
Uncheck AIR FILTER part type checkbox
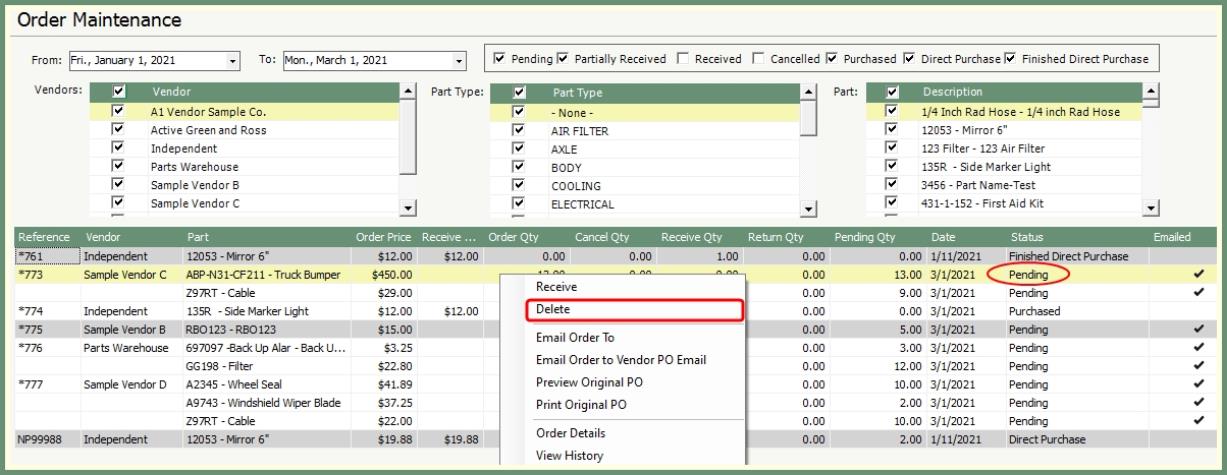[518, 130]
